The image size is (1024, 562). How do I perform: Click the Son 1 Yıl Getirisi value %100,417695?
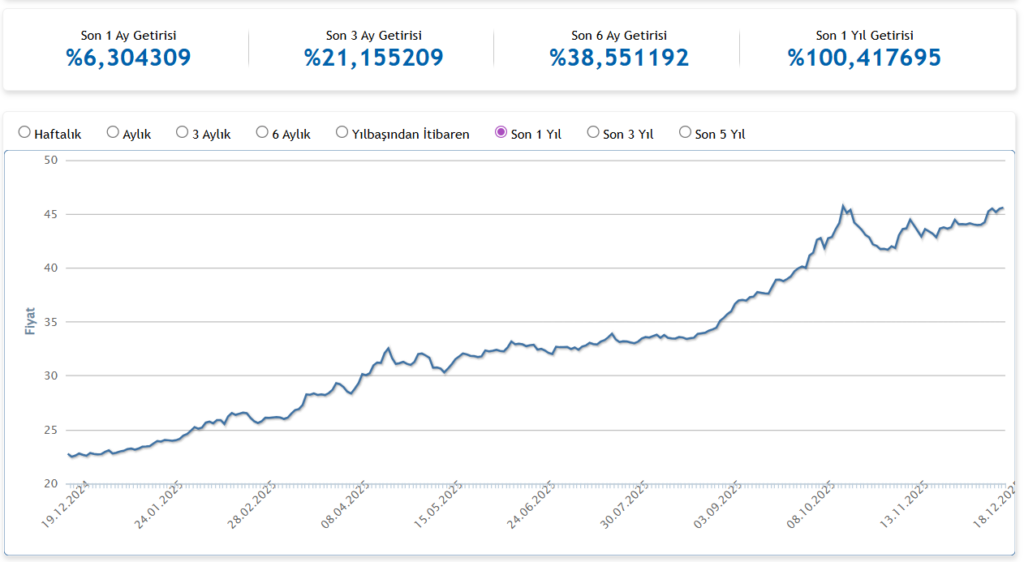click(x=864, y=58)
